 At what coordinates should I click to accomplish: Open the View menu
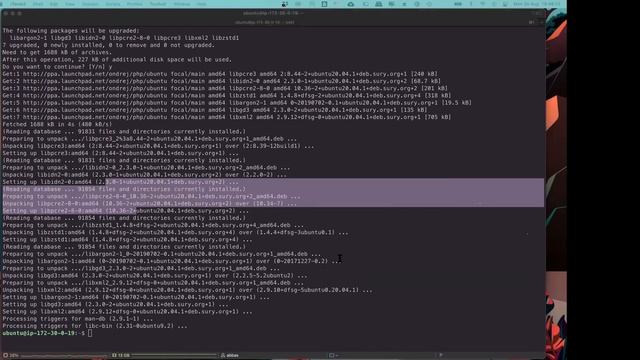70,4
